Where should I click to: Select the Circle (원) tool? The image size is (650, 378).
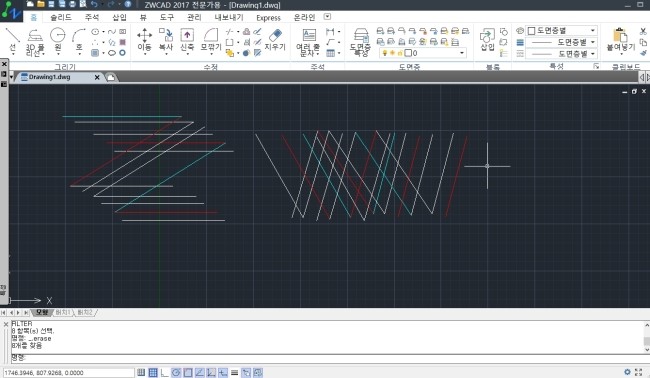(x=58, y=41)
